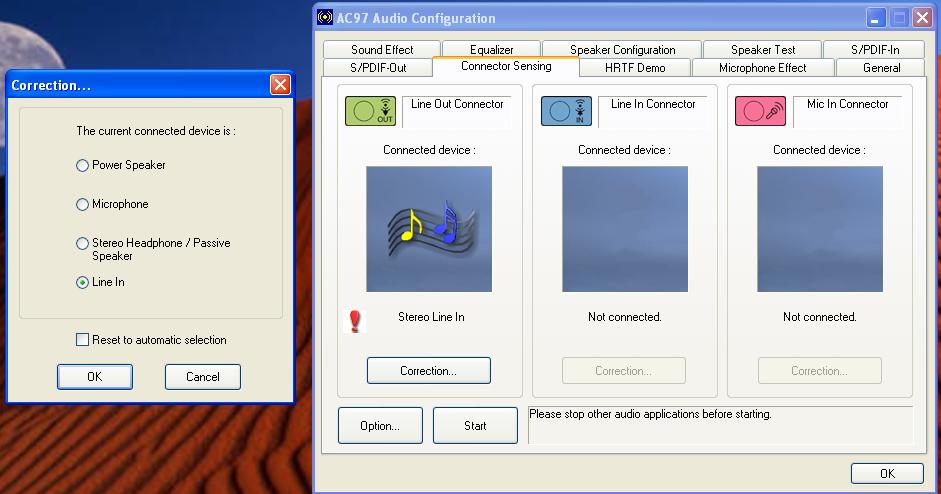Click the Line Out Connector label
This screenshot has width=941, height=494.
[x=457, y=104]
